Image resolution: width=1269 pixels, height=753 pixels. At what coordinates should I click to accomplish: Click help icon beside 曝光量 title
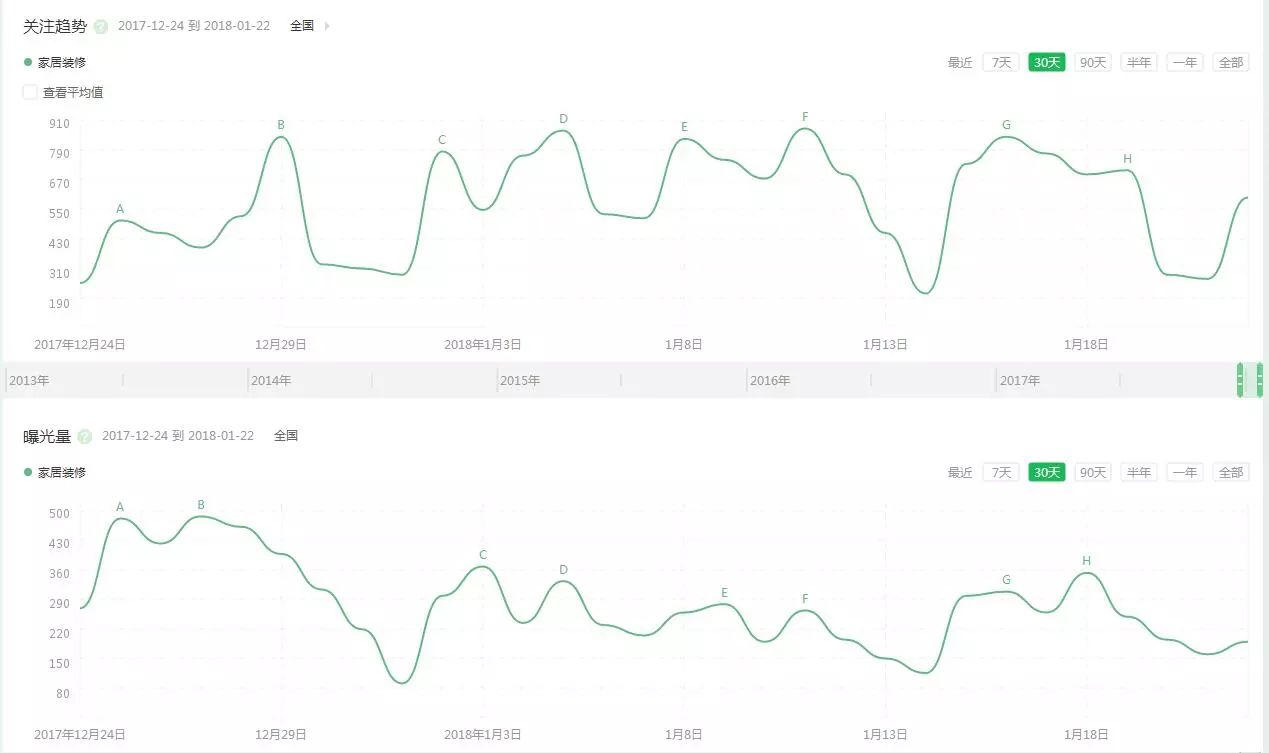(x=85, y=436)
